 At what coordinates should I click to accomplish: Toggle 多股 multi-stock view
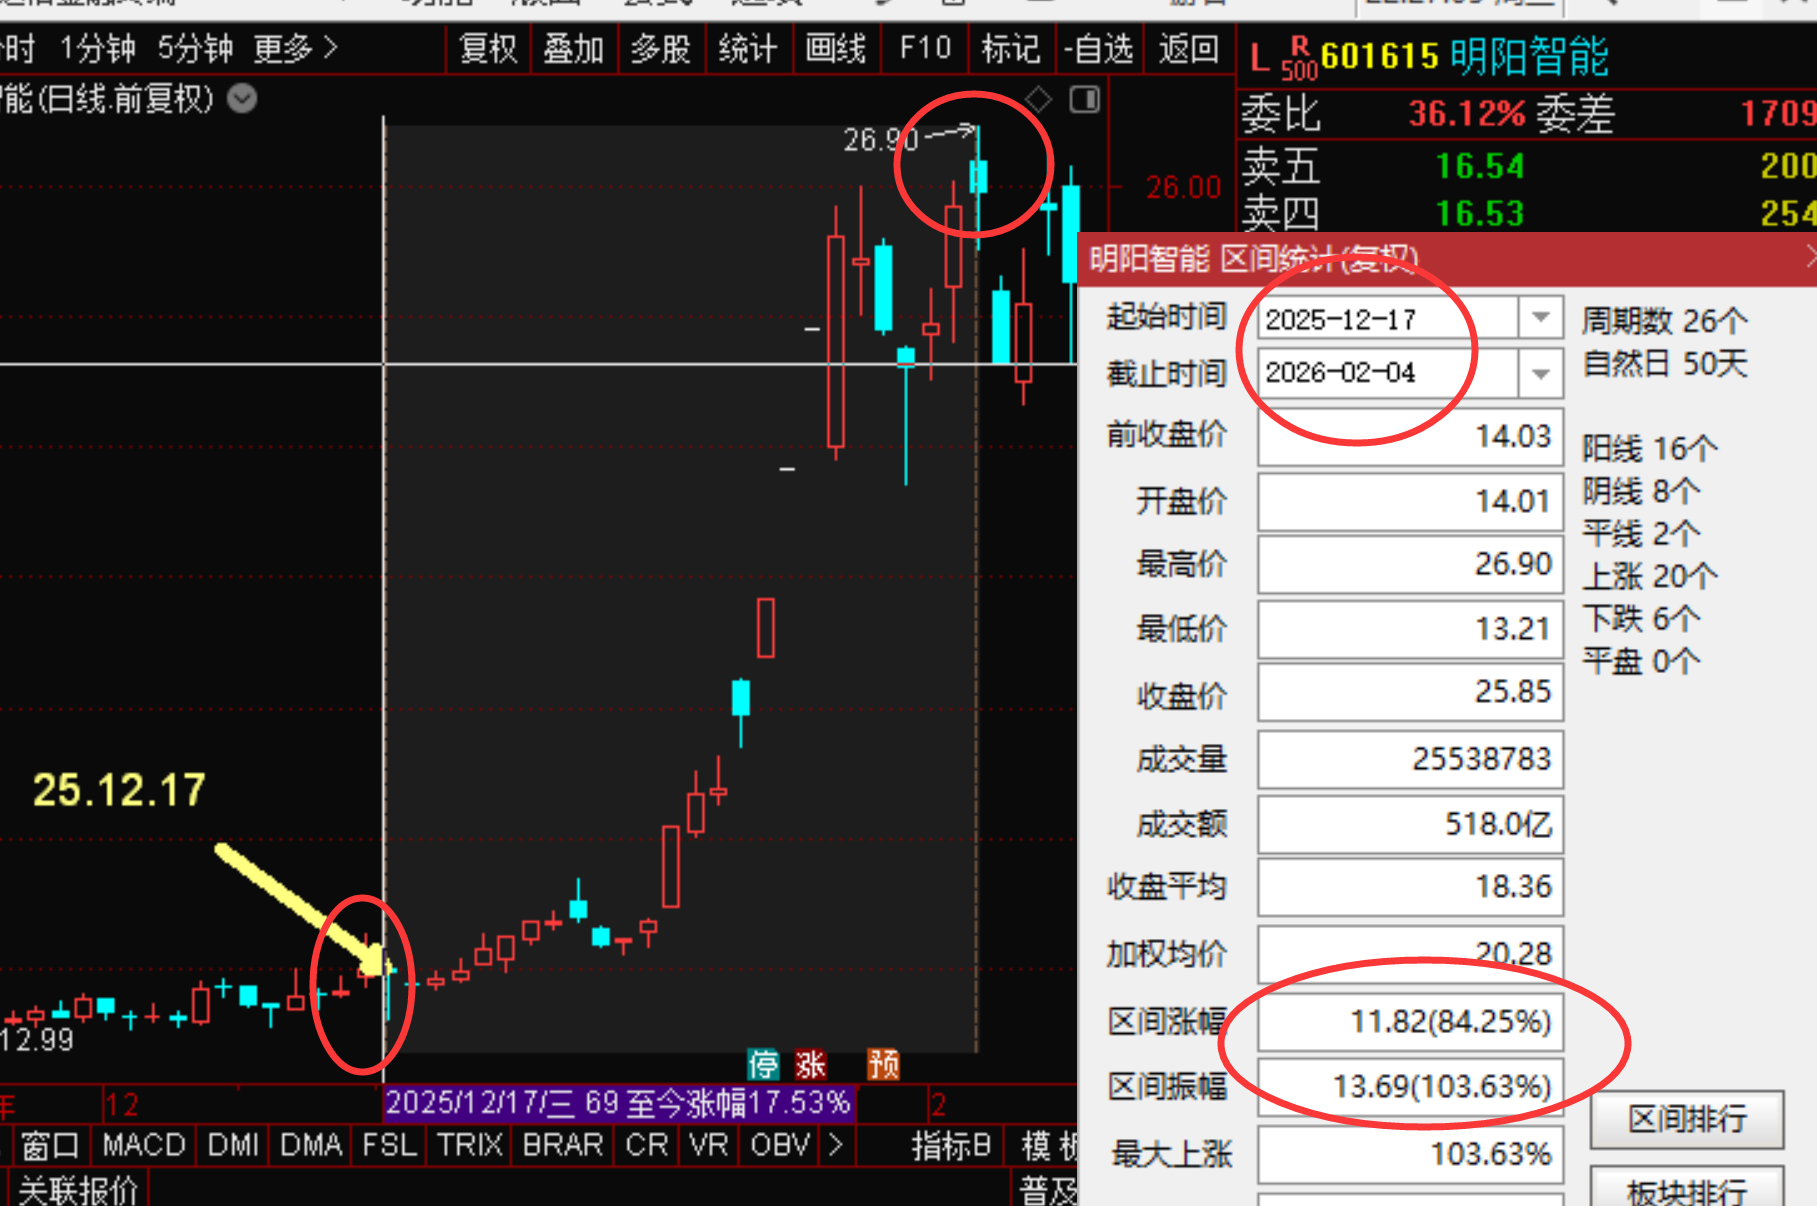(x=660, y=48)
